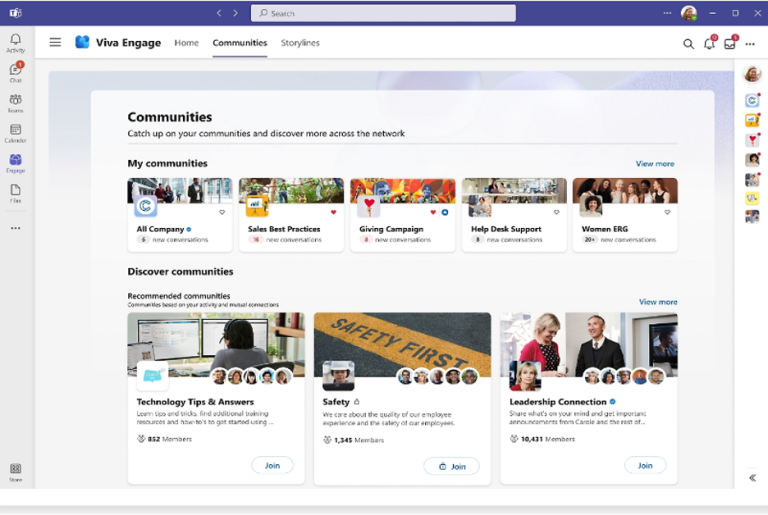Image resolution: width=768 pixels, height=515 pixels.
Task: Open Viva Engage notifications bell
Action: pos(709,43)
